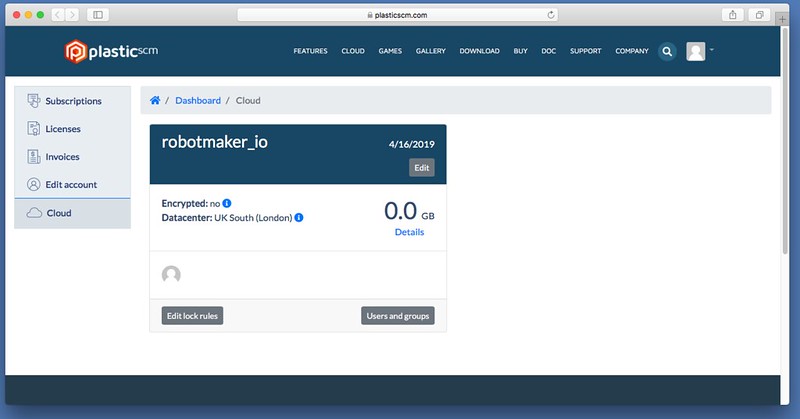Screen dimensions: 800x419
Task: Click the Subscriptions sidebar icon
Action: point(34,101)
